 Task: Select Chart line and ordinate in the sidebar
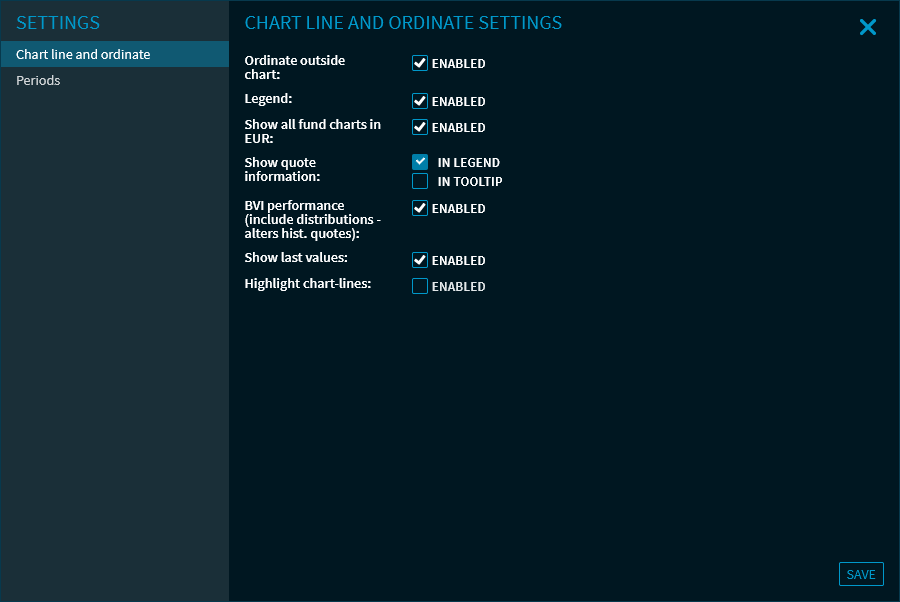(83, 54)
